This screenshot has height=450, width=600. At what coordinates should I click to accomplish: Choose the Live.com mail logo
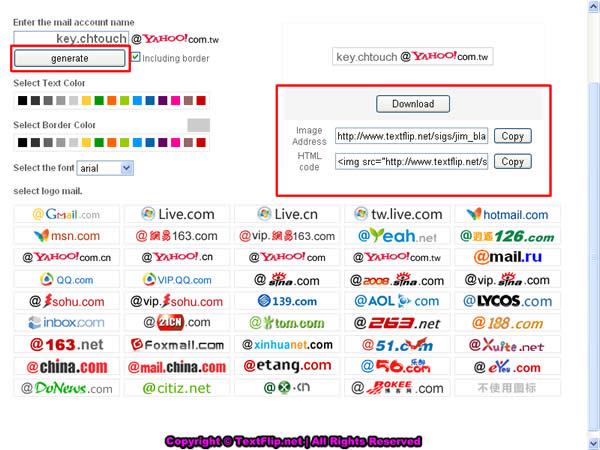[177, 214]
